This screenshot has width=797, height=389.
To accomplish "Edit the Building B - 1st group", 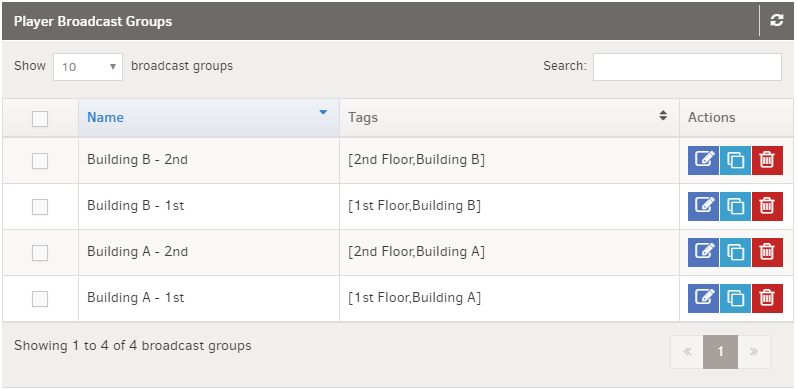I will (x=703, y=206).
